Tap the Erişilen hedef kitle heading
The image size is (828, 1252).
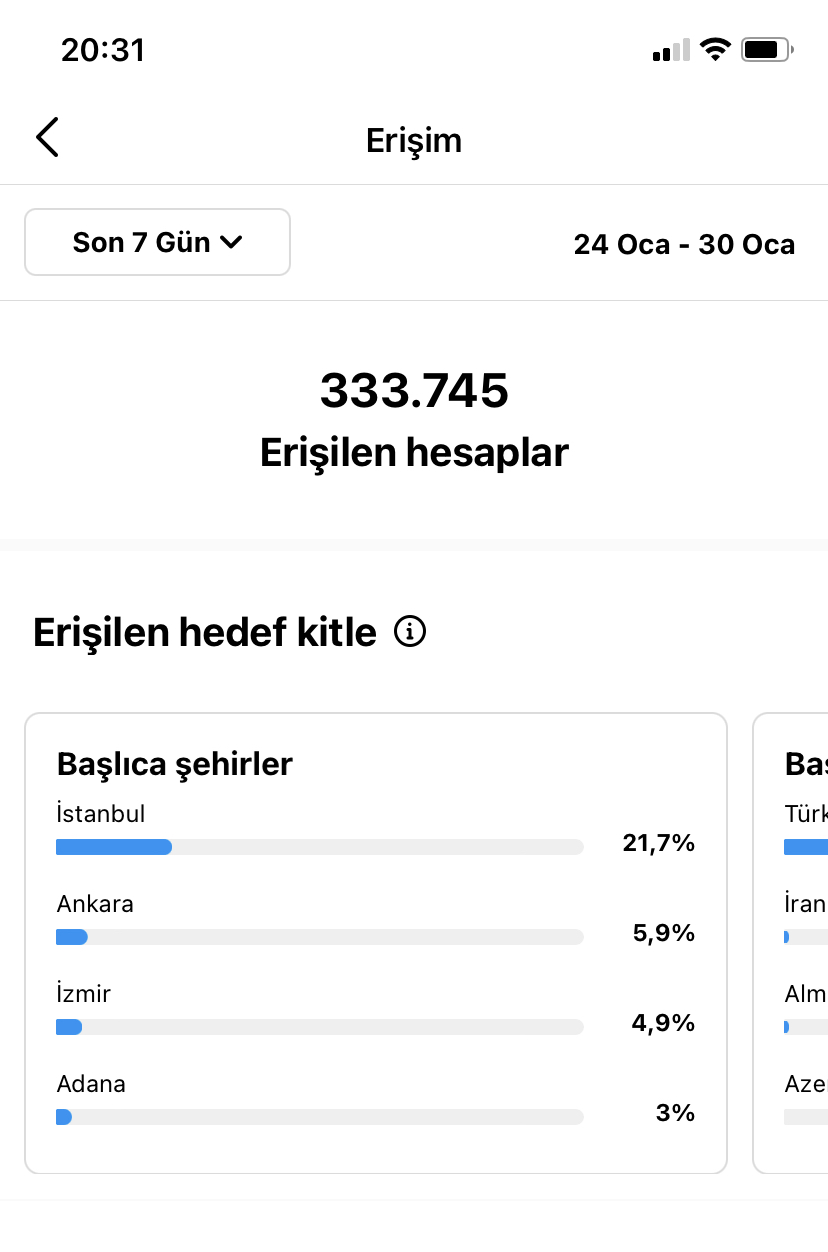(x=205, y=632)
